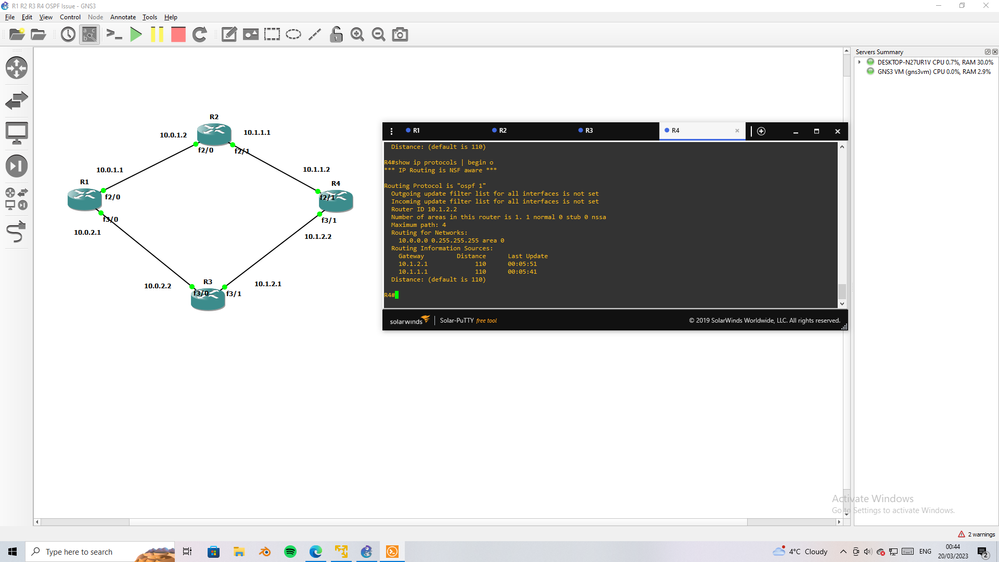Select router R4 in the topology
999x562 pixels.
coord(336,201)
